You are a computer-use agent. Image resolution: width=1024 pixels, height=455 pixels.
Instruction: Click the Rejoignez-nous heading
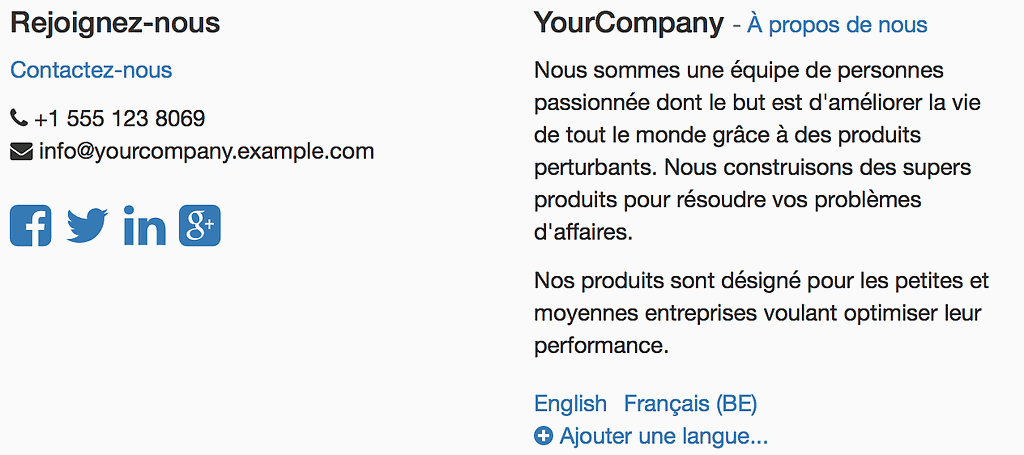tap(115, 23)
